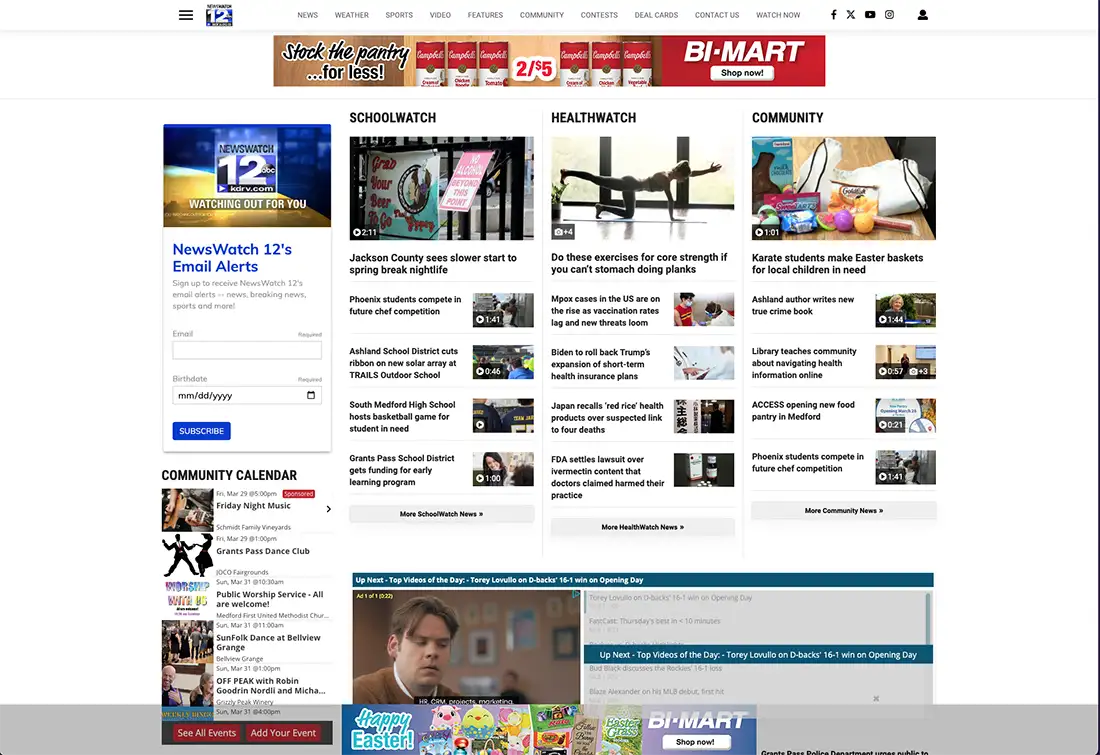Open the Video menu
This screenshot has height=755, width=1100.
click(441, 15)
